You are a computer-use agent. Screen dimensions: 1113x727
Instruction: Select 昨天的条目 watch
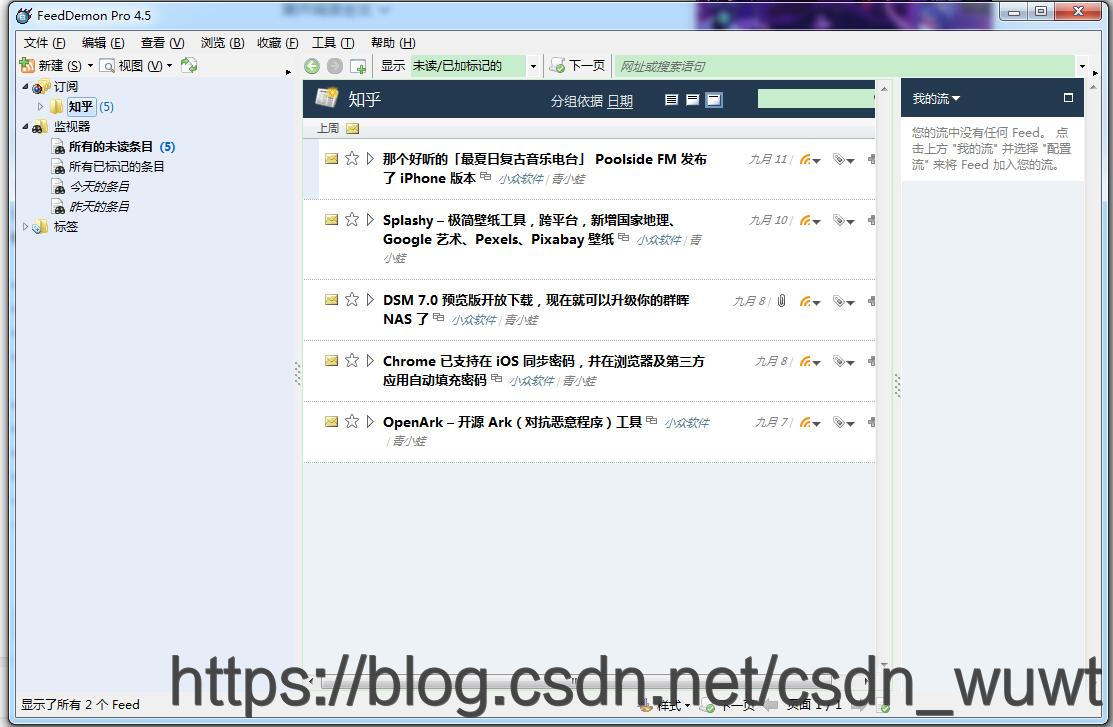point(91,207)
